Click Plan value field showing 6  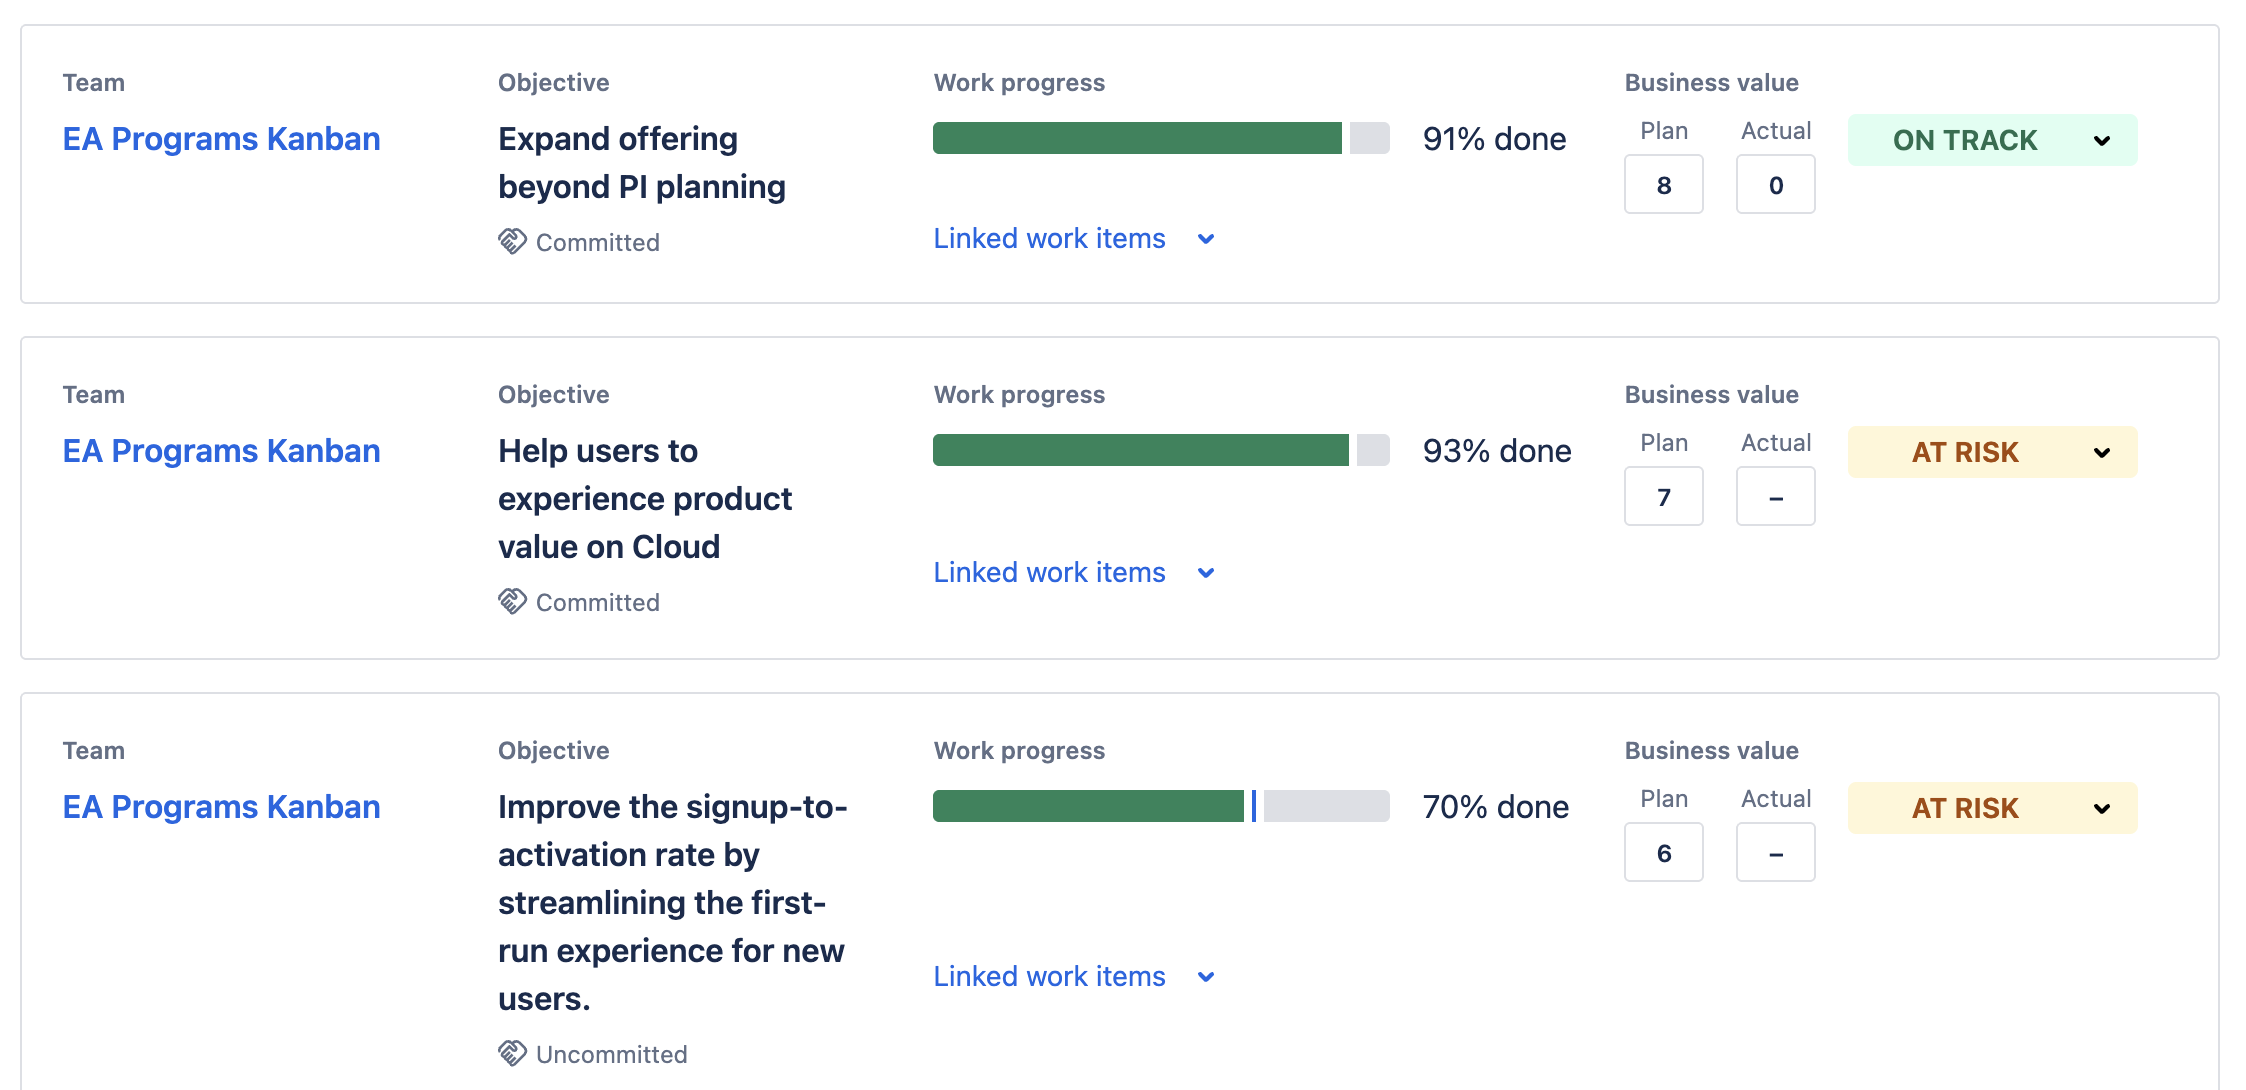pyautogui.click(x=1664, y=853)
